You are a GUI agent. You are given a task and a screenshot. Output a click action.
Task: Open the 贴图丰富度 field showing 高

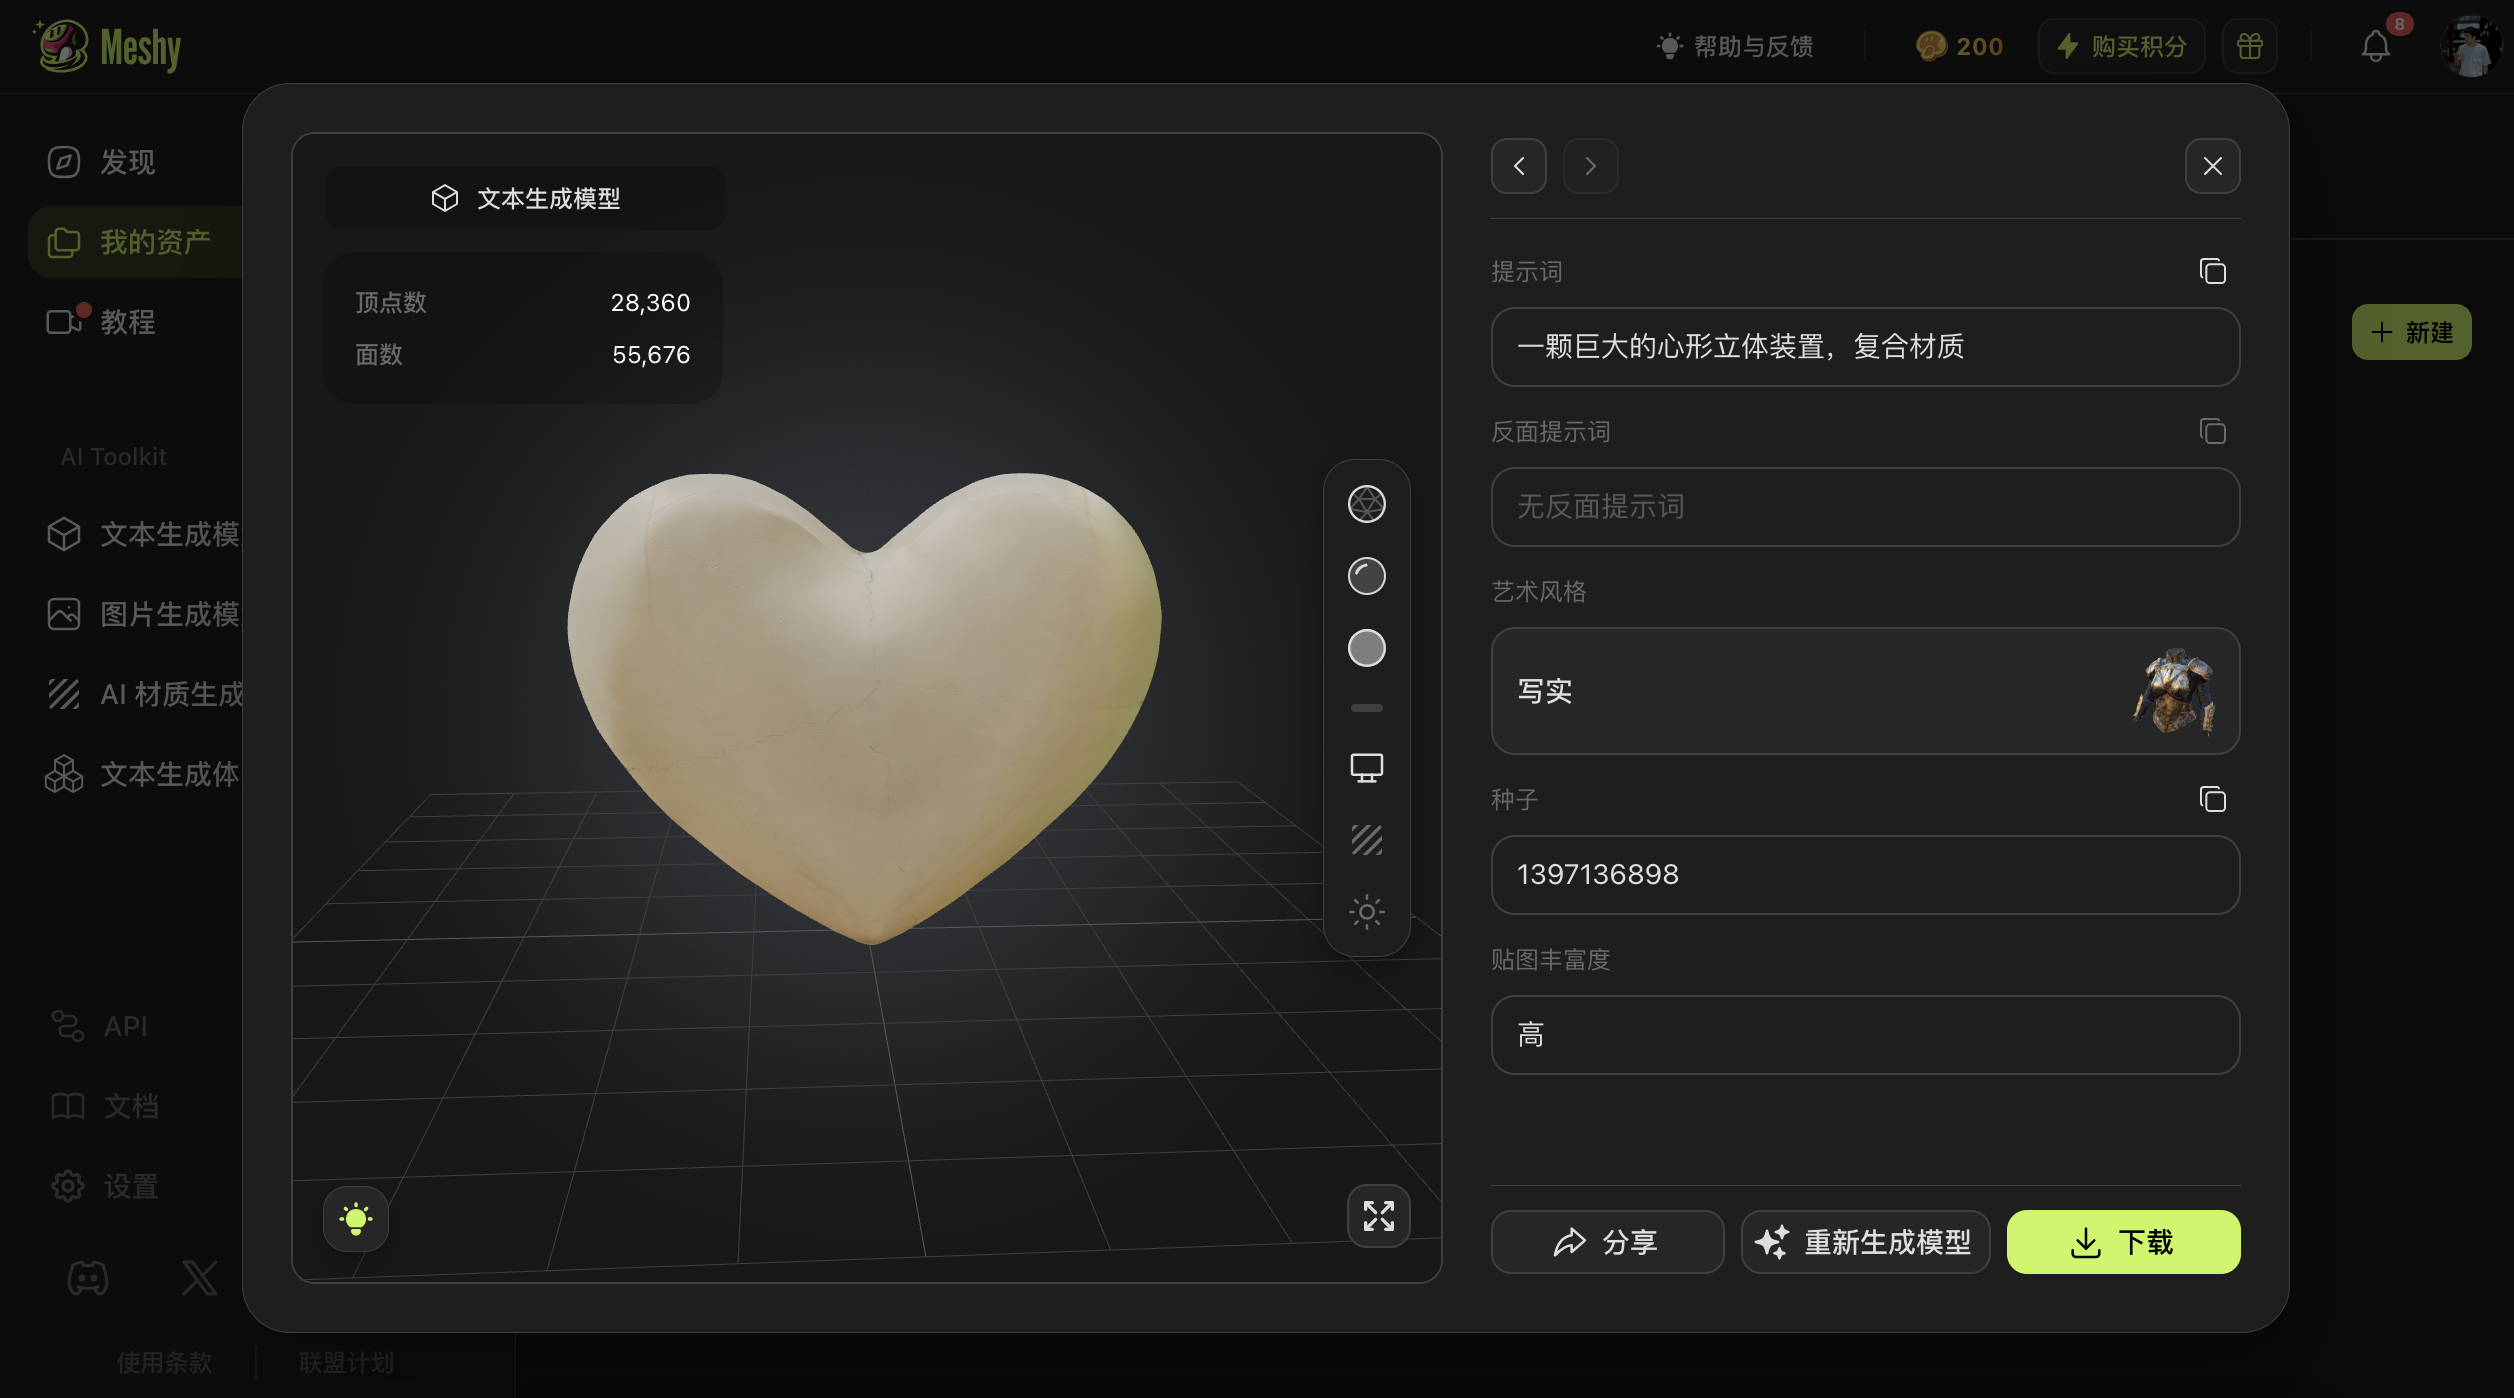[1865, 1034]
